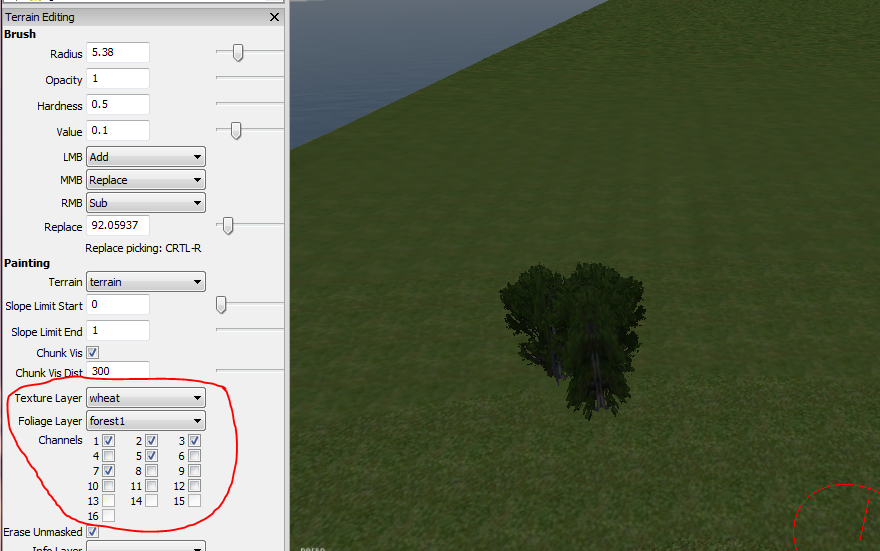Click the "Replace picking: CRTL-R" text
Viewport: 880px width, 551px height.
point(143,248)
